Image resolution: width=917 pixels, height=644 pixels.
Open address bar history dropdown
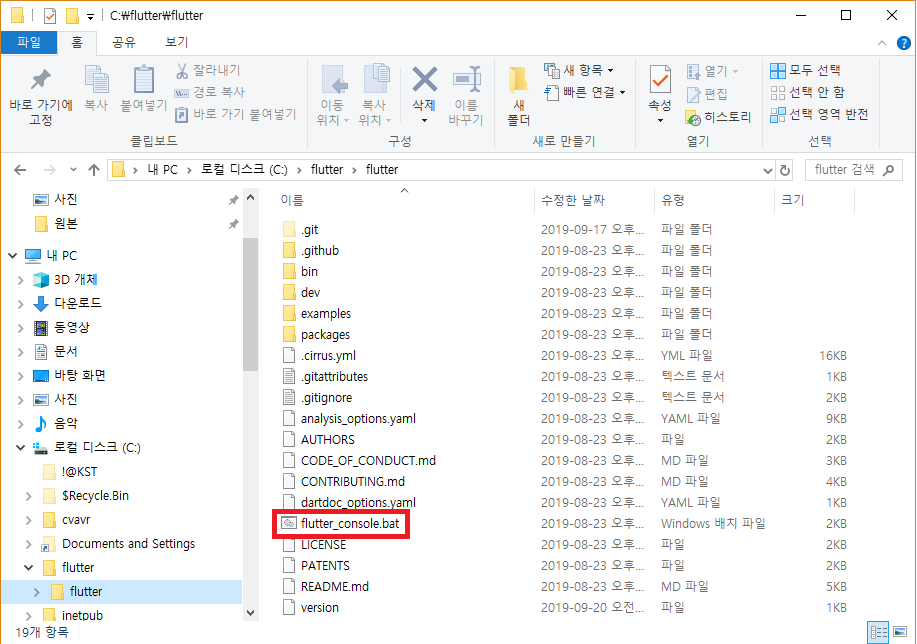click(x=768, y=170)
